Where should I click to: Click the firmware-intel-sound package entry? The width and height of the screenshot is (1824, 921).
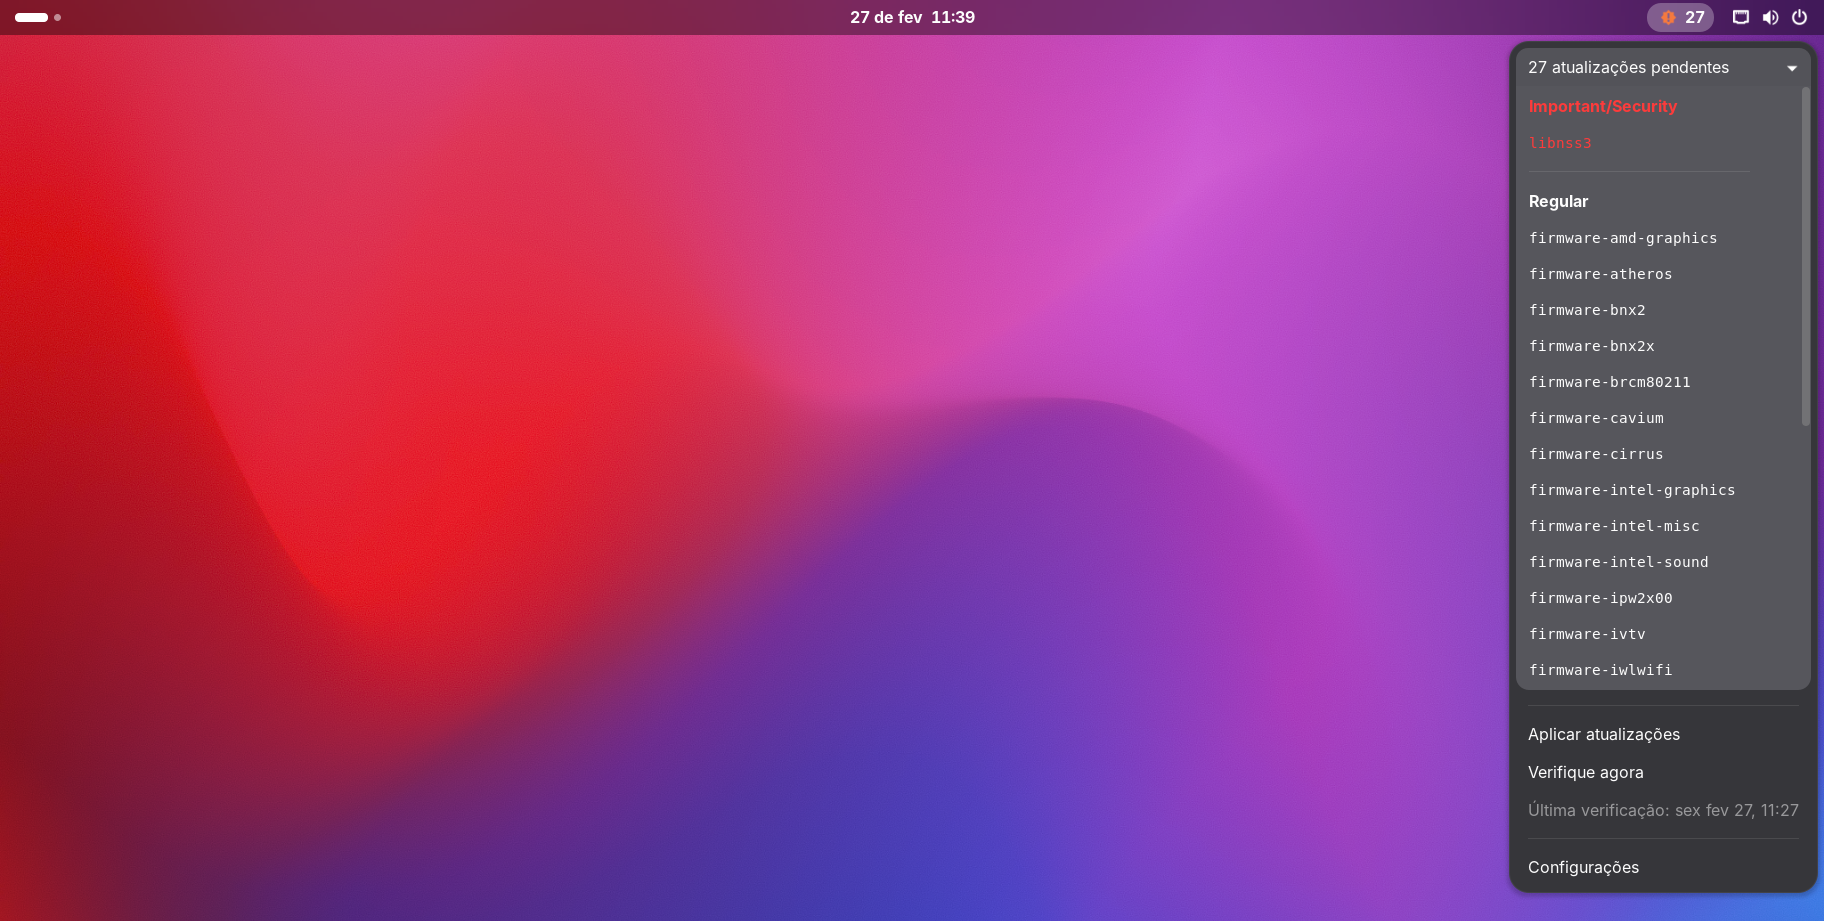tap(1618, 562)
